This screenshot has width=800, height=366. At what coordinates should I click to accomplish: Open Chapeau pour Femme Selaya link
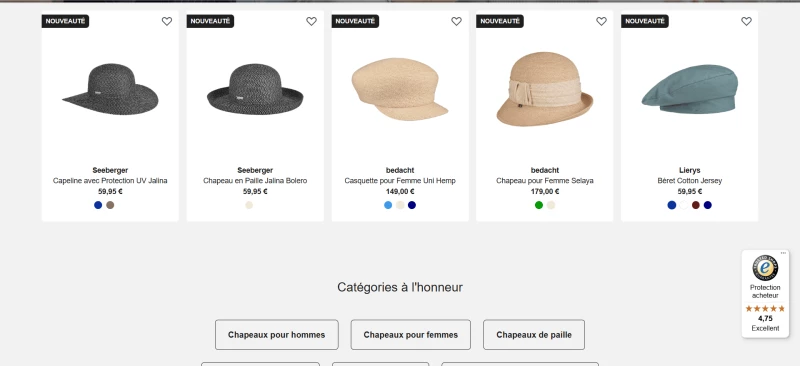545,181
